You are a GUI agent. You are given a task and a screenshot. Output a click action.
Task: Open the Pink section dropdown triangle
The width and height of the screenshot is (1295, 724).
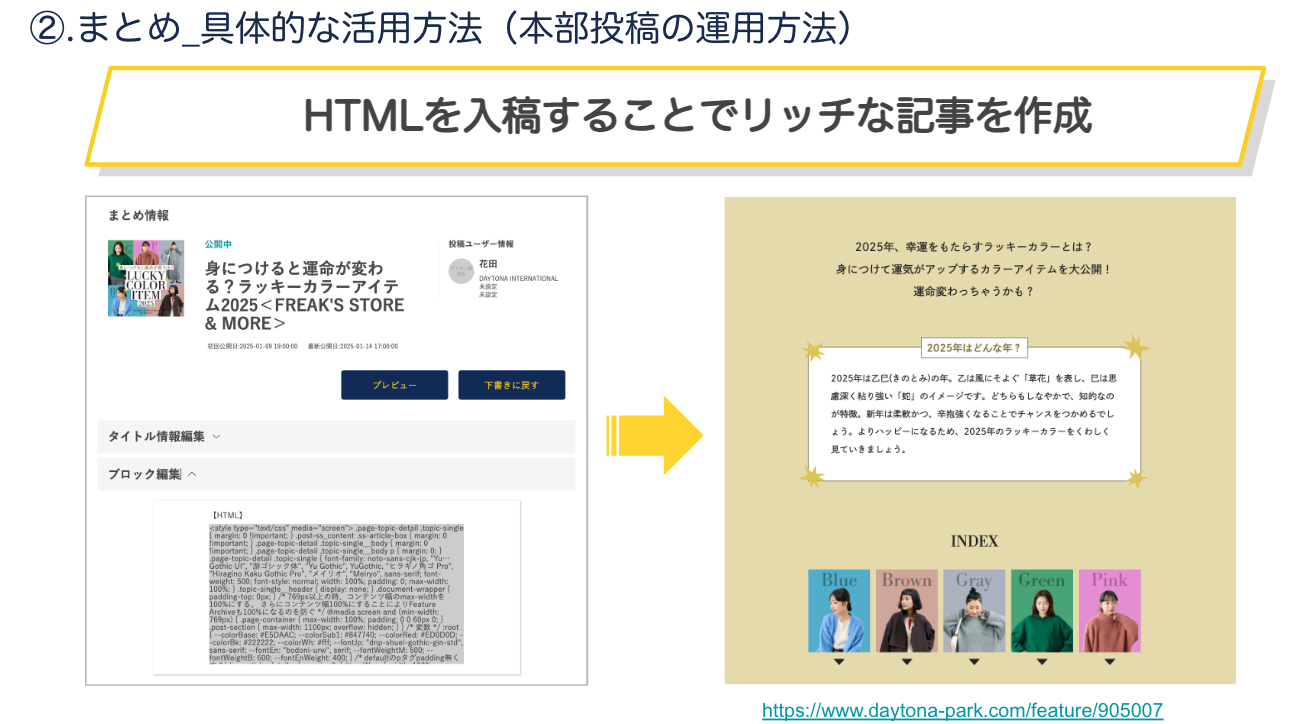pos(1109,661)
